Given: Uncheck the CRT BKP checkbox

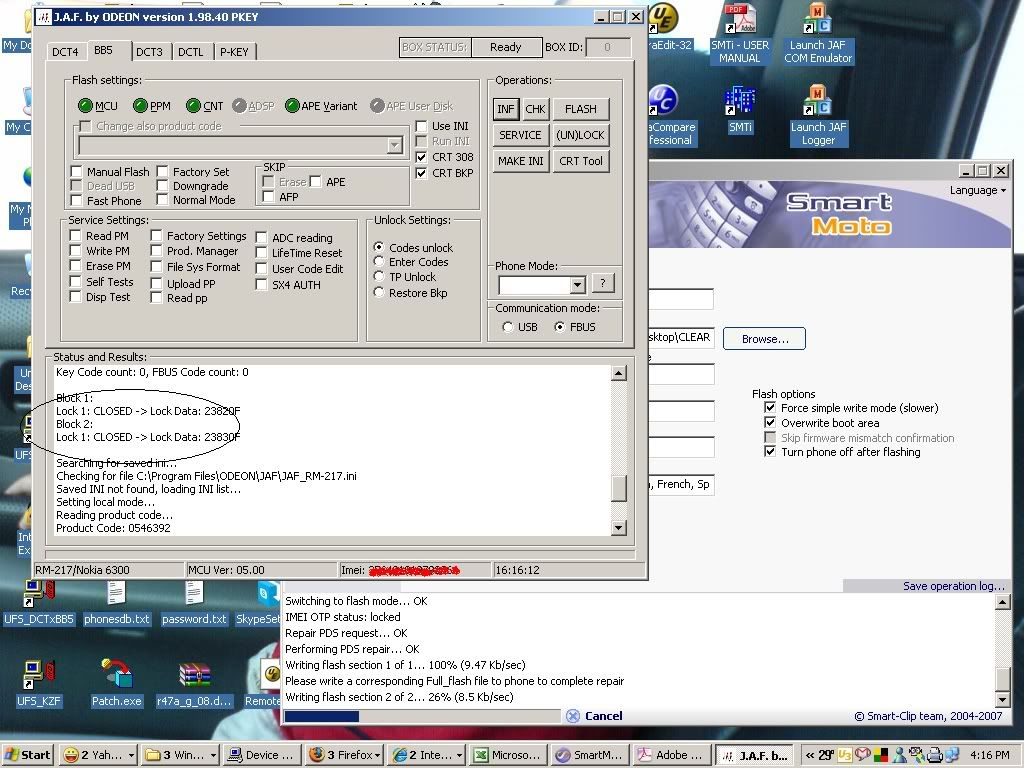Looking at the screenshot, I should 422,173.
